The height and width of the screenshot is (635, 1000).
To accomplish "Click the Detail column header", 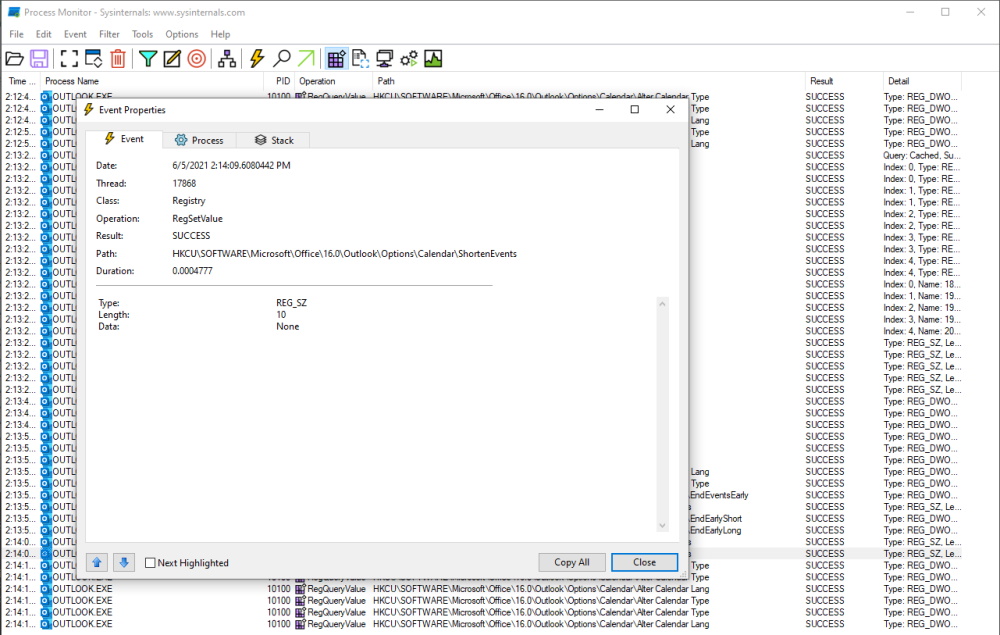I will [x=922, y=81].
